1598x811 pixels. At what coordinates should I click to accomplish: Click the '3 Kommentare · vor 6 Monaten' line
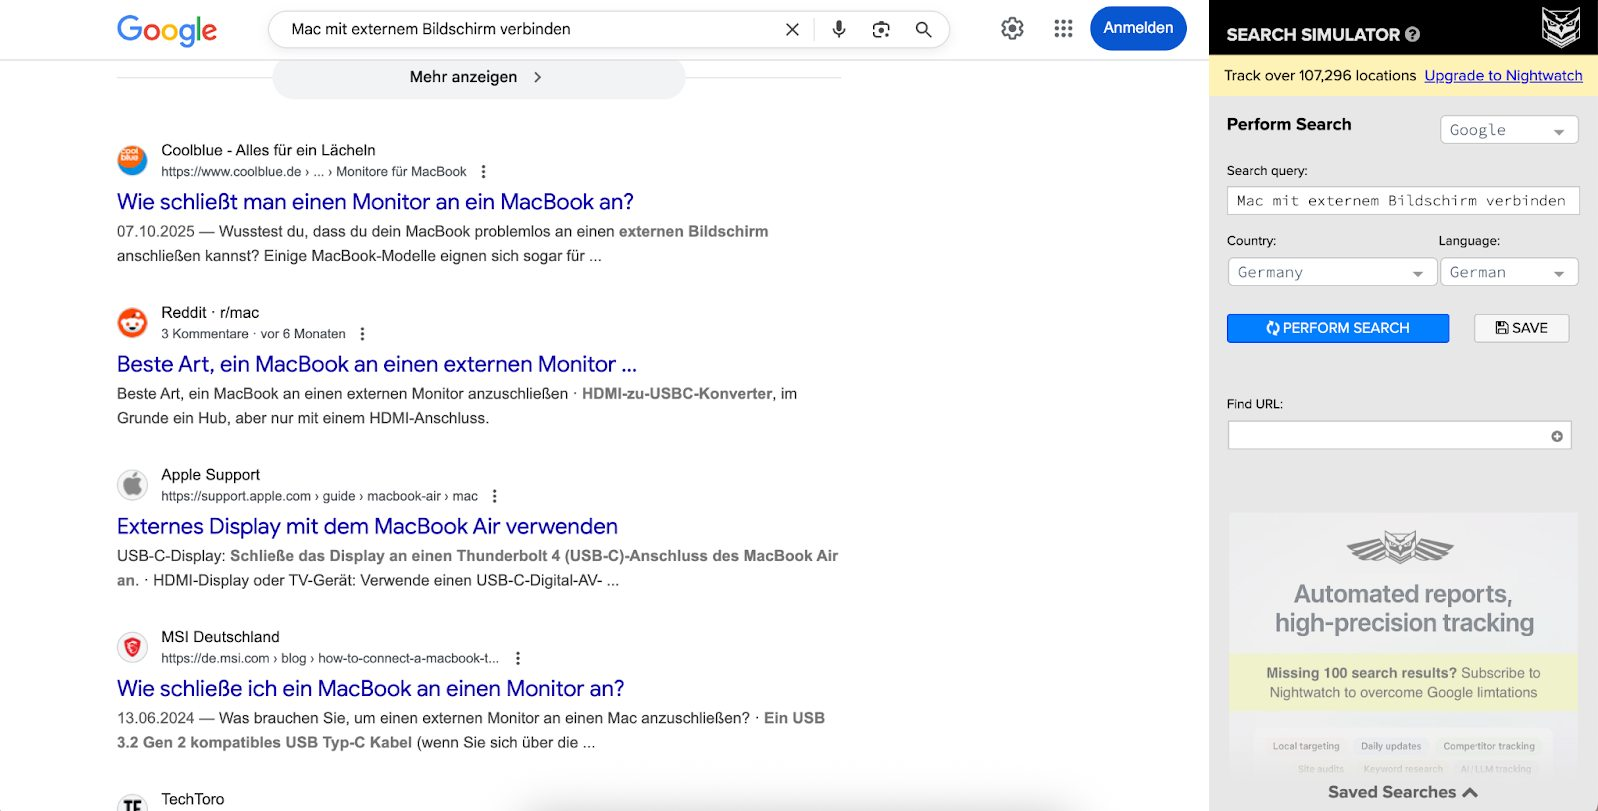click(x=253, y=334)
